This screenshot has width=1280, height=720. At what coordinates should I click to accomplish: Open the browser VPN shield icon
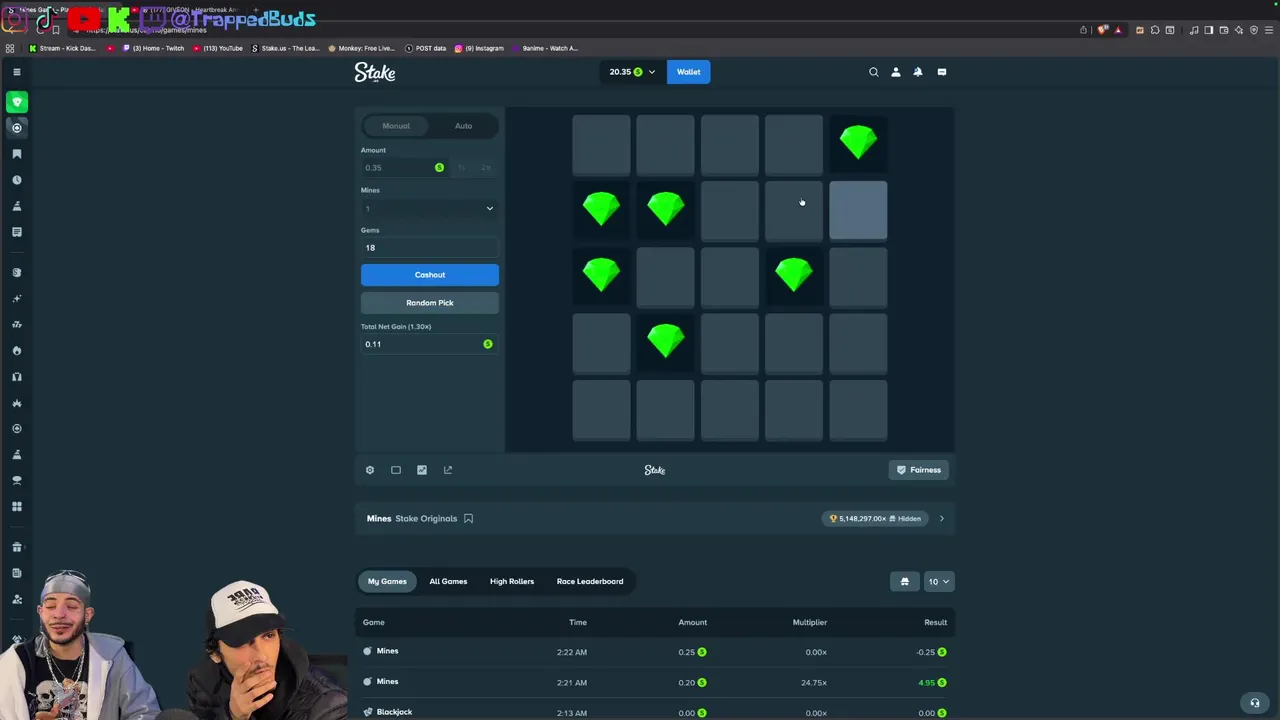(1254, 30)
